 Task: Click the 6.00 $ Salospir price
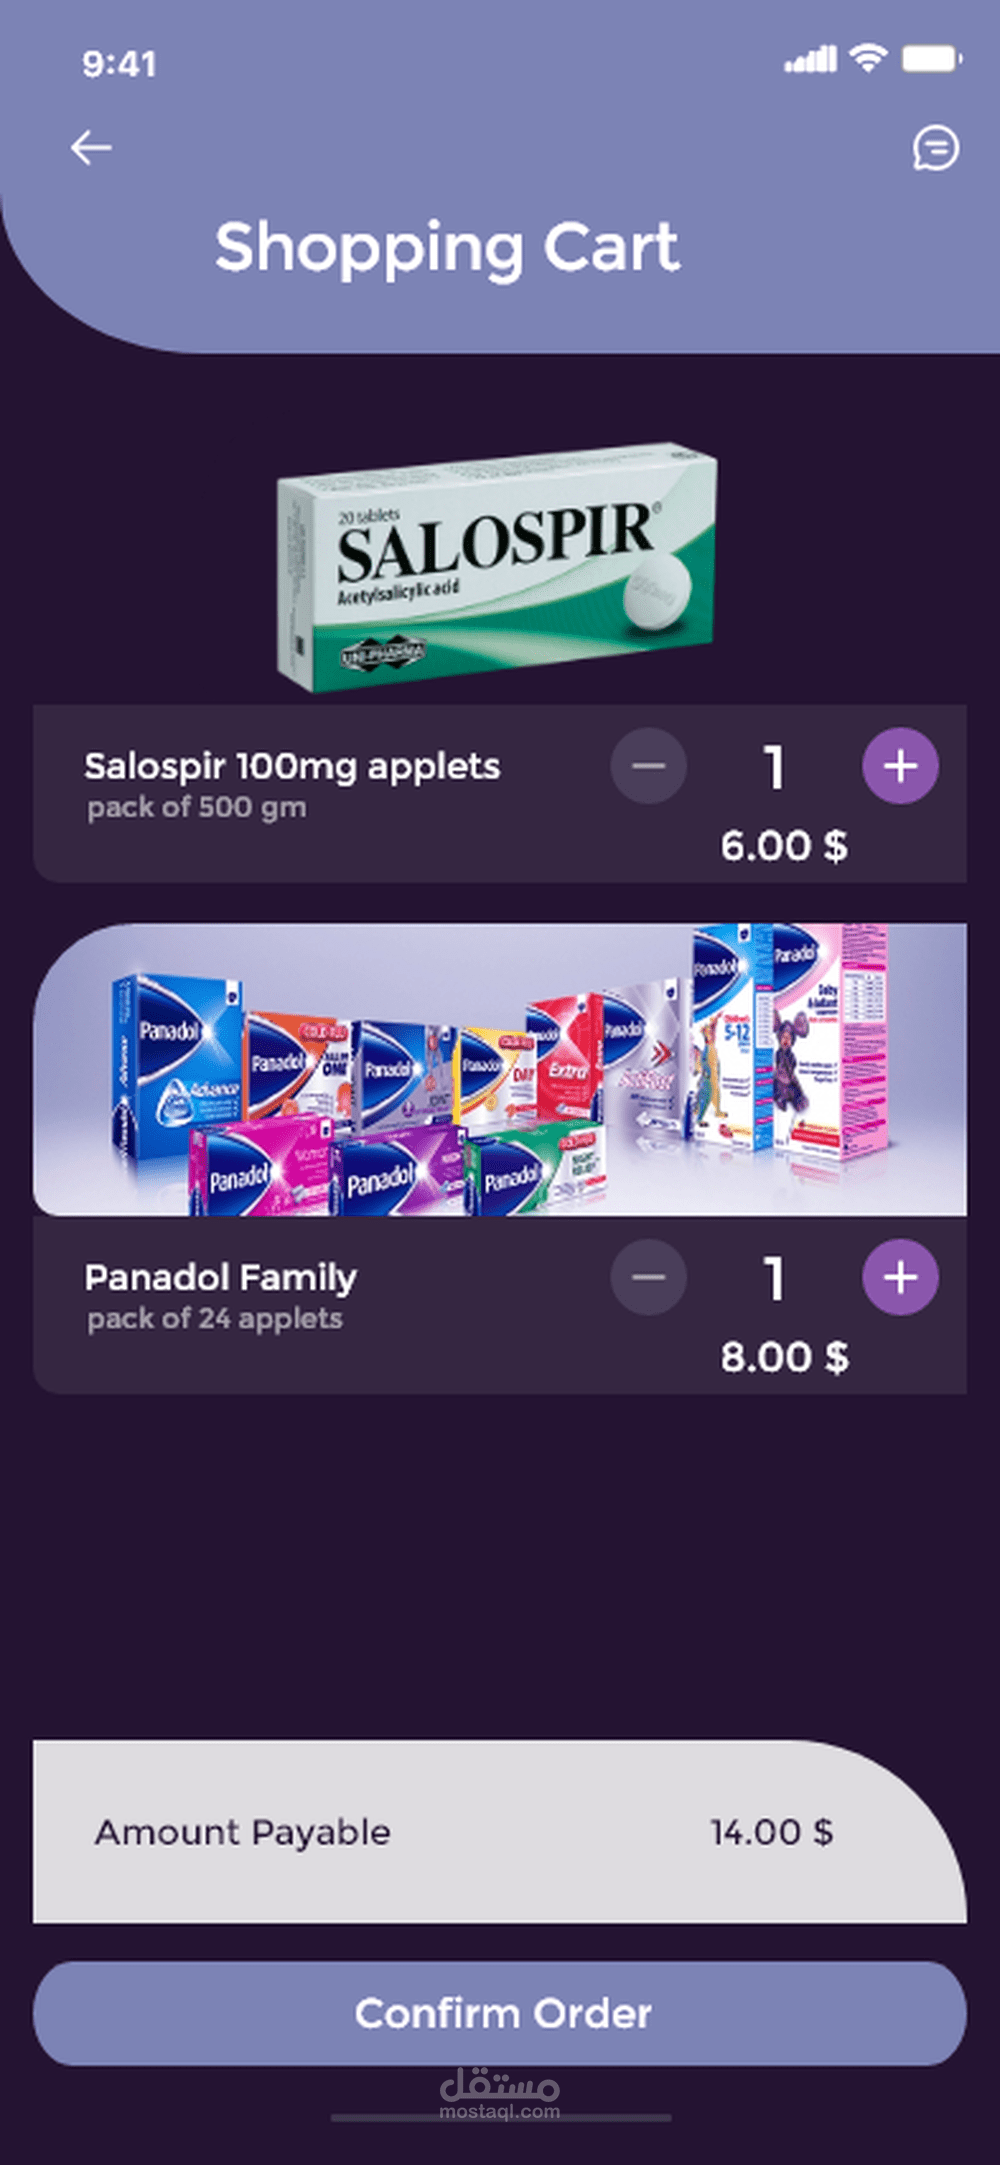784,846
